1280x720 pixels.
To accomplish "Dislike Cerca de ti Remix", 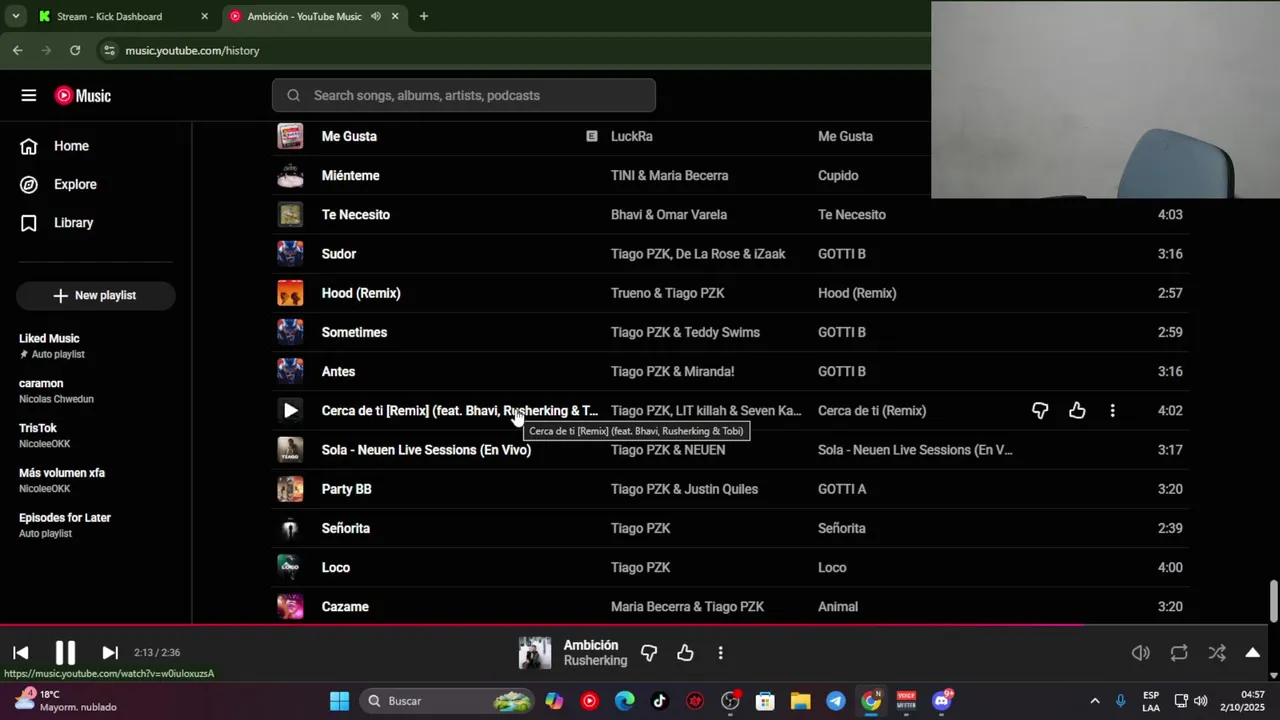I will click(x=1040, y=411).
